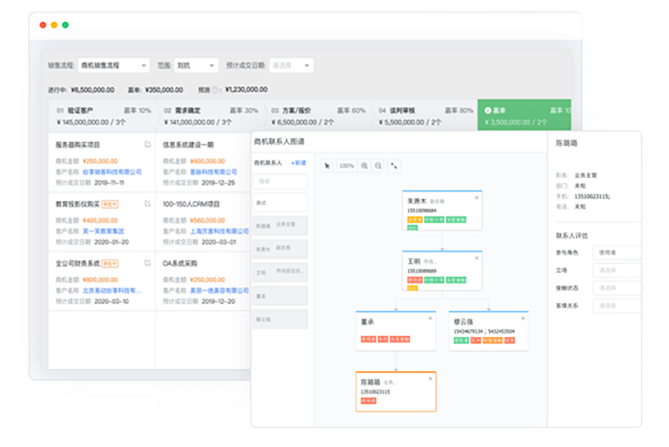Viewport: 669px width, 447px height.
Task: Click the zoom out magnifier icon
Action: [x=378, y=166]
